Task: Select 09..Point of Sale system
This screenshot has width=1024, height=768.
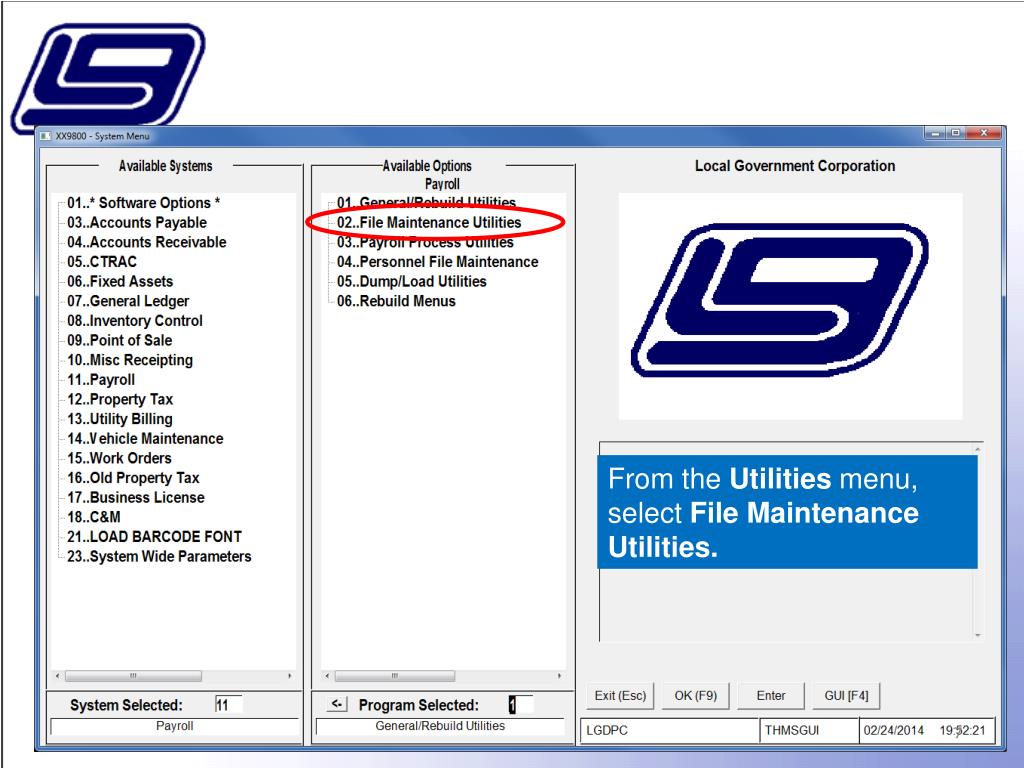Action: [x=120, y=340]
